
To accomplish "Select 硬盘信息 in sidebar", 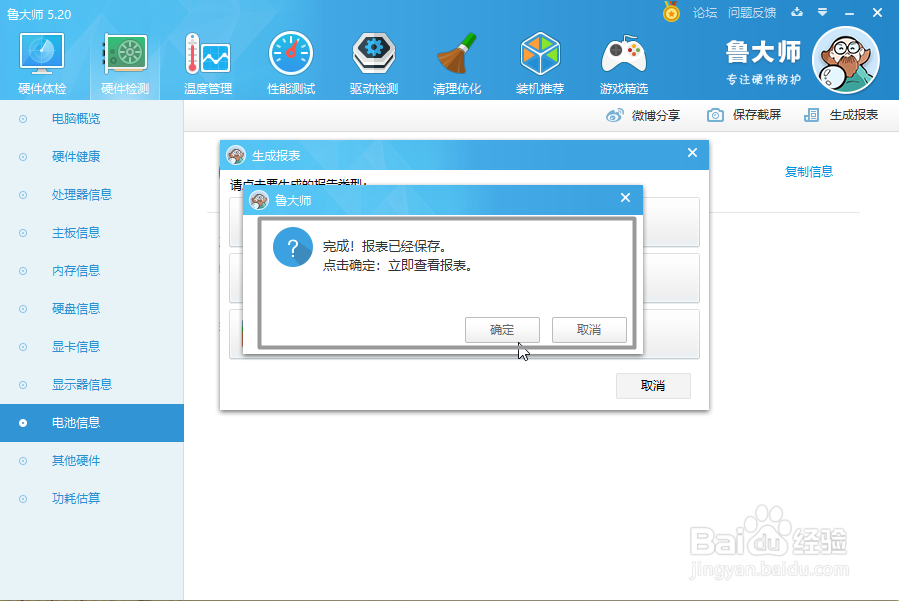I will coord(92,309).
